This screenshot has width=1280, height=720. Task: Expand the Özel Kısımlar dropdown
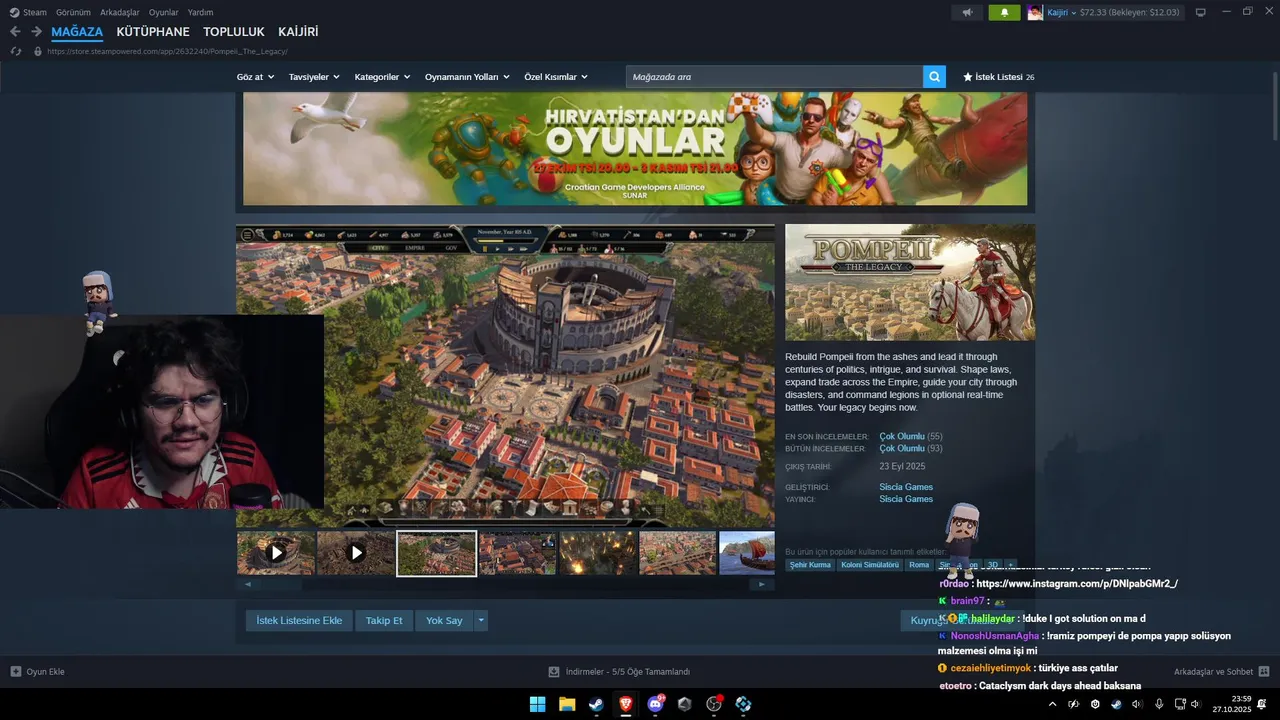(556, 77)
